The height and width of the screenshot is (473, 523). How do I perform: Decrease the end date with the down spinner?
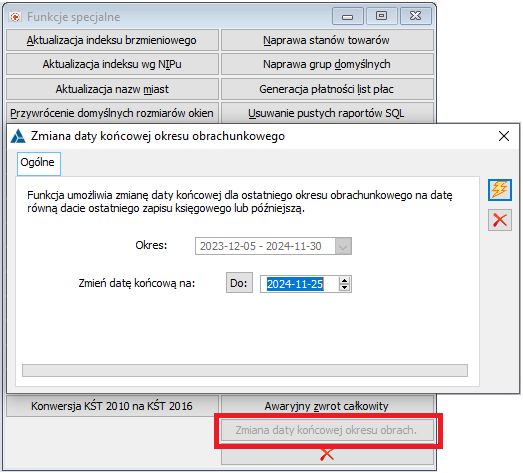pos(345,288)
